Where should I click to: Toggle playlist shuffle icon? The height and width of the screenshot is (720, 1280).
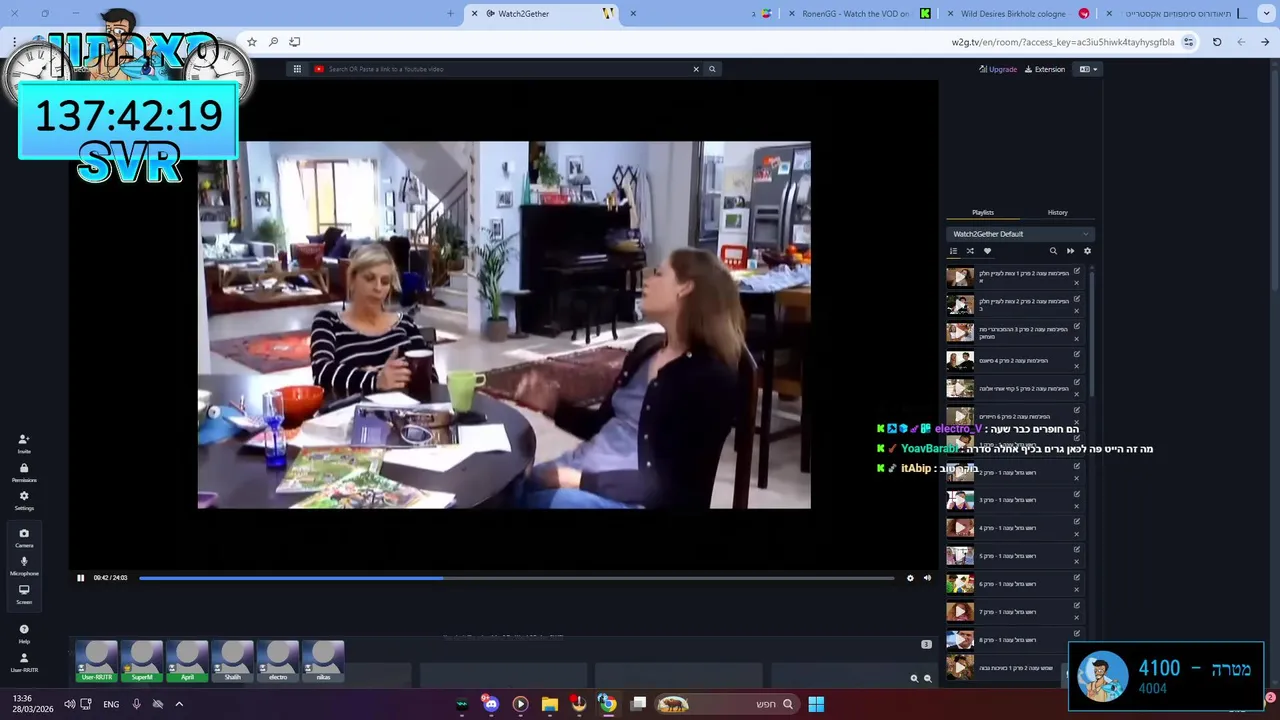(x=970, y=251)
